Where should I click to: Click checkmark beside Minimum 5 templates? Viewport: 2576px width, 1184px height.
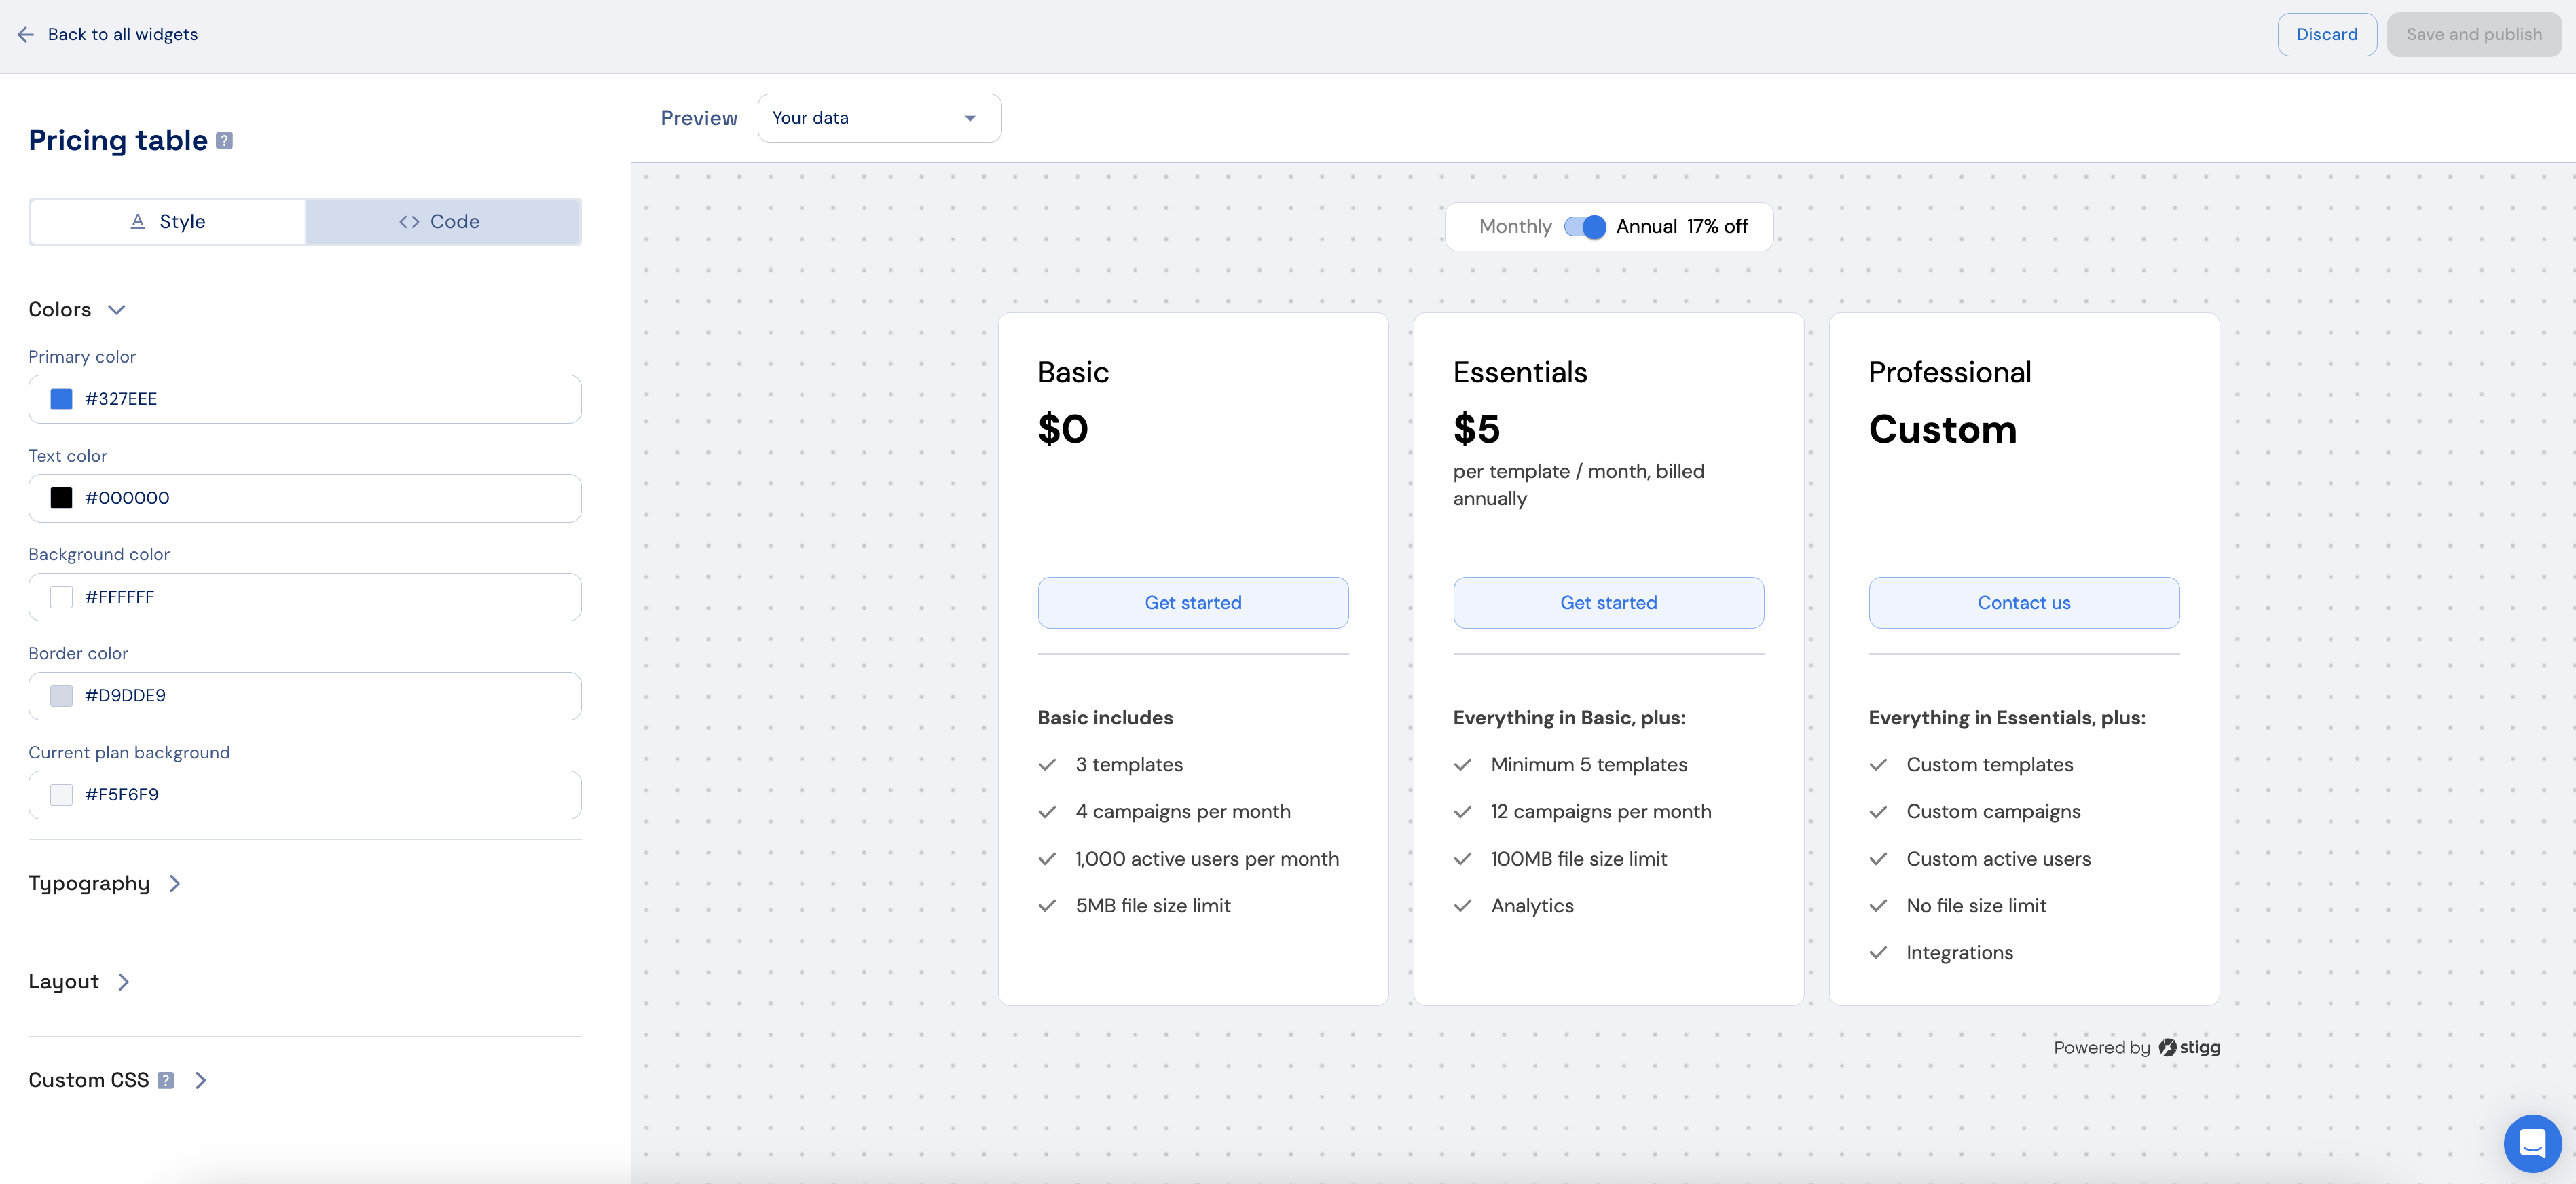click(x=1463, y=765)
